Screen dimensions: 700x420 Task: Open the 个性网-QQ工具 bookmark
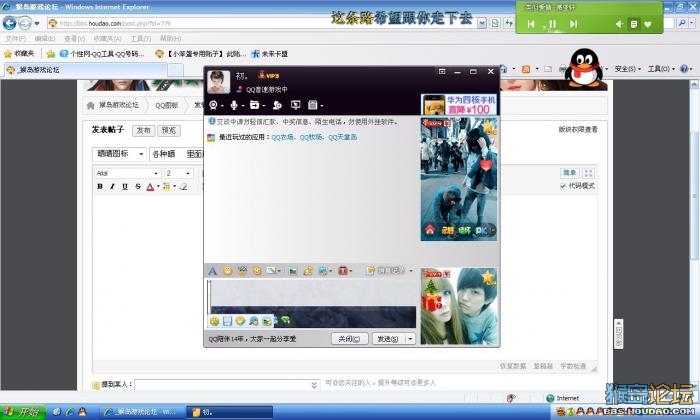point(102,54)
